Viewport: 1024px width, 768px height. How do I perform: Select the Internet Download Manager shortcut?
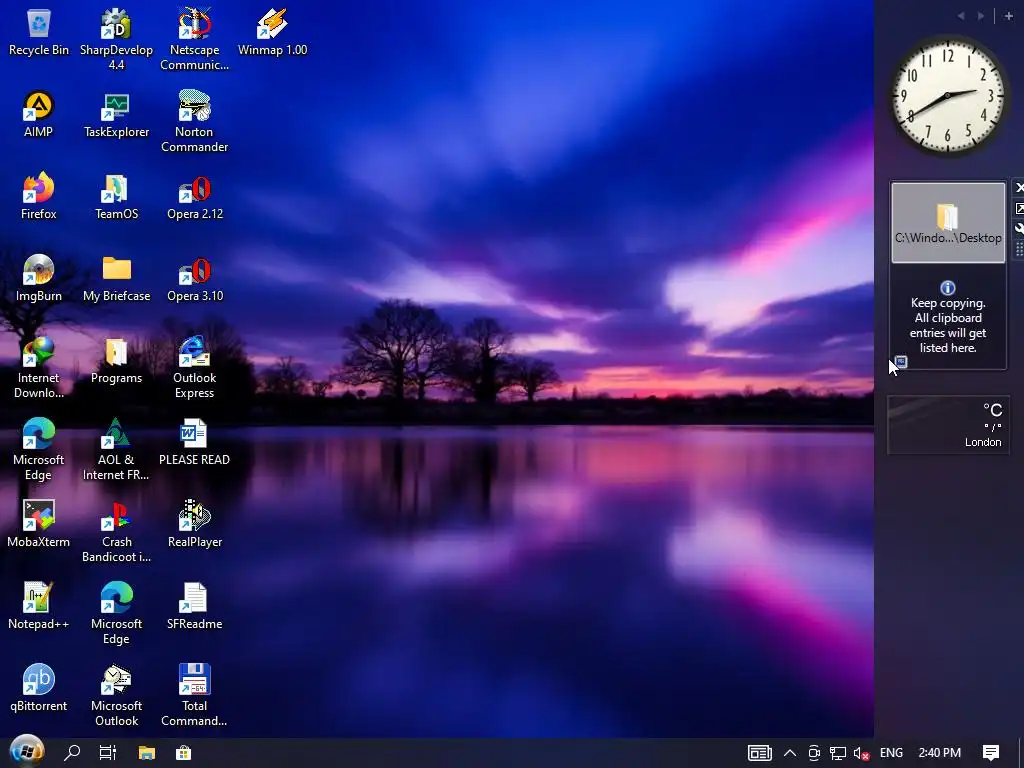[39, 368]
